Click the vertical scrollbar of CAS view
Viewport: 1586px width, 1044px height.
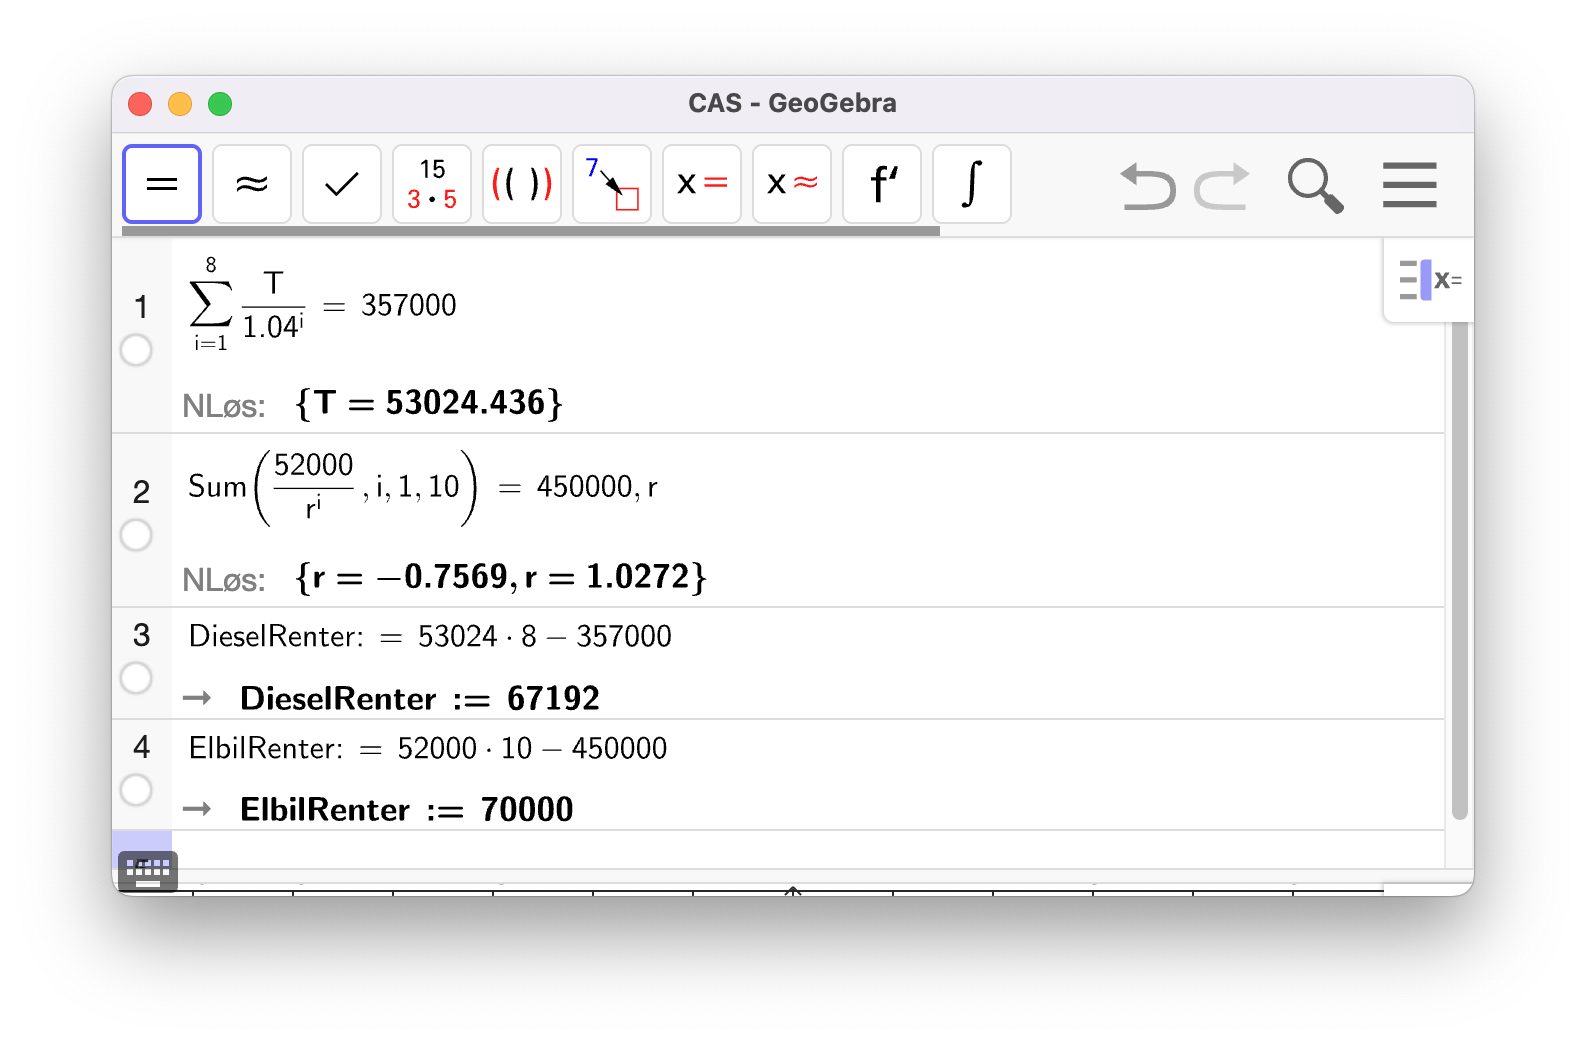[x=1459, y=570]
